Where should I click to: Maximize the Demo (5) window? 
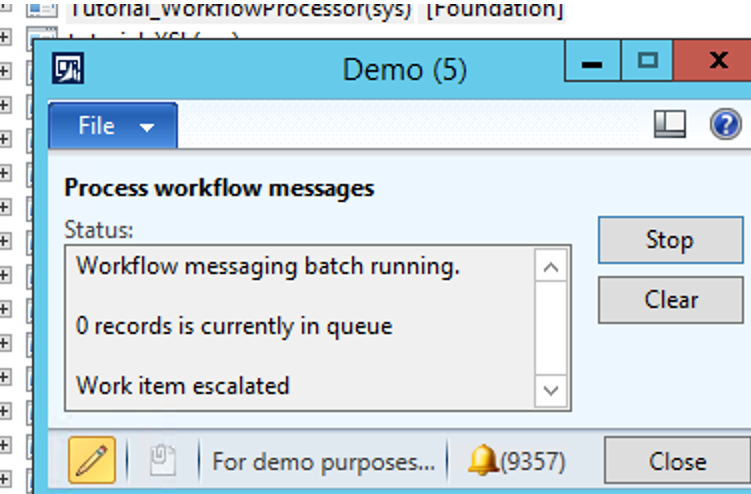(648, 62)
